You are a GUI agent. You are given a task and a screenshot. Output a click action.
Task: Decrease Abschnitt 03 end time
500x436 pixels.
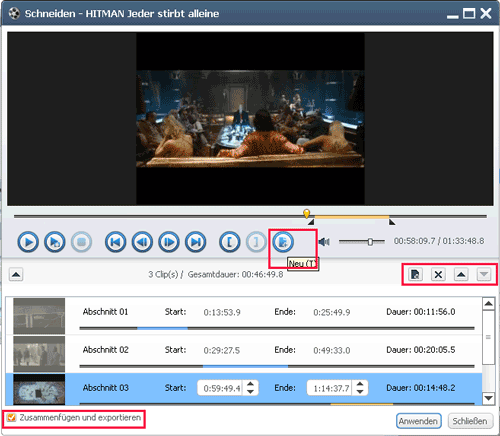coord(360,392)
